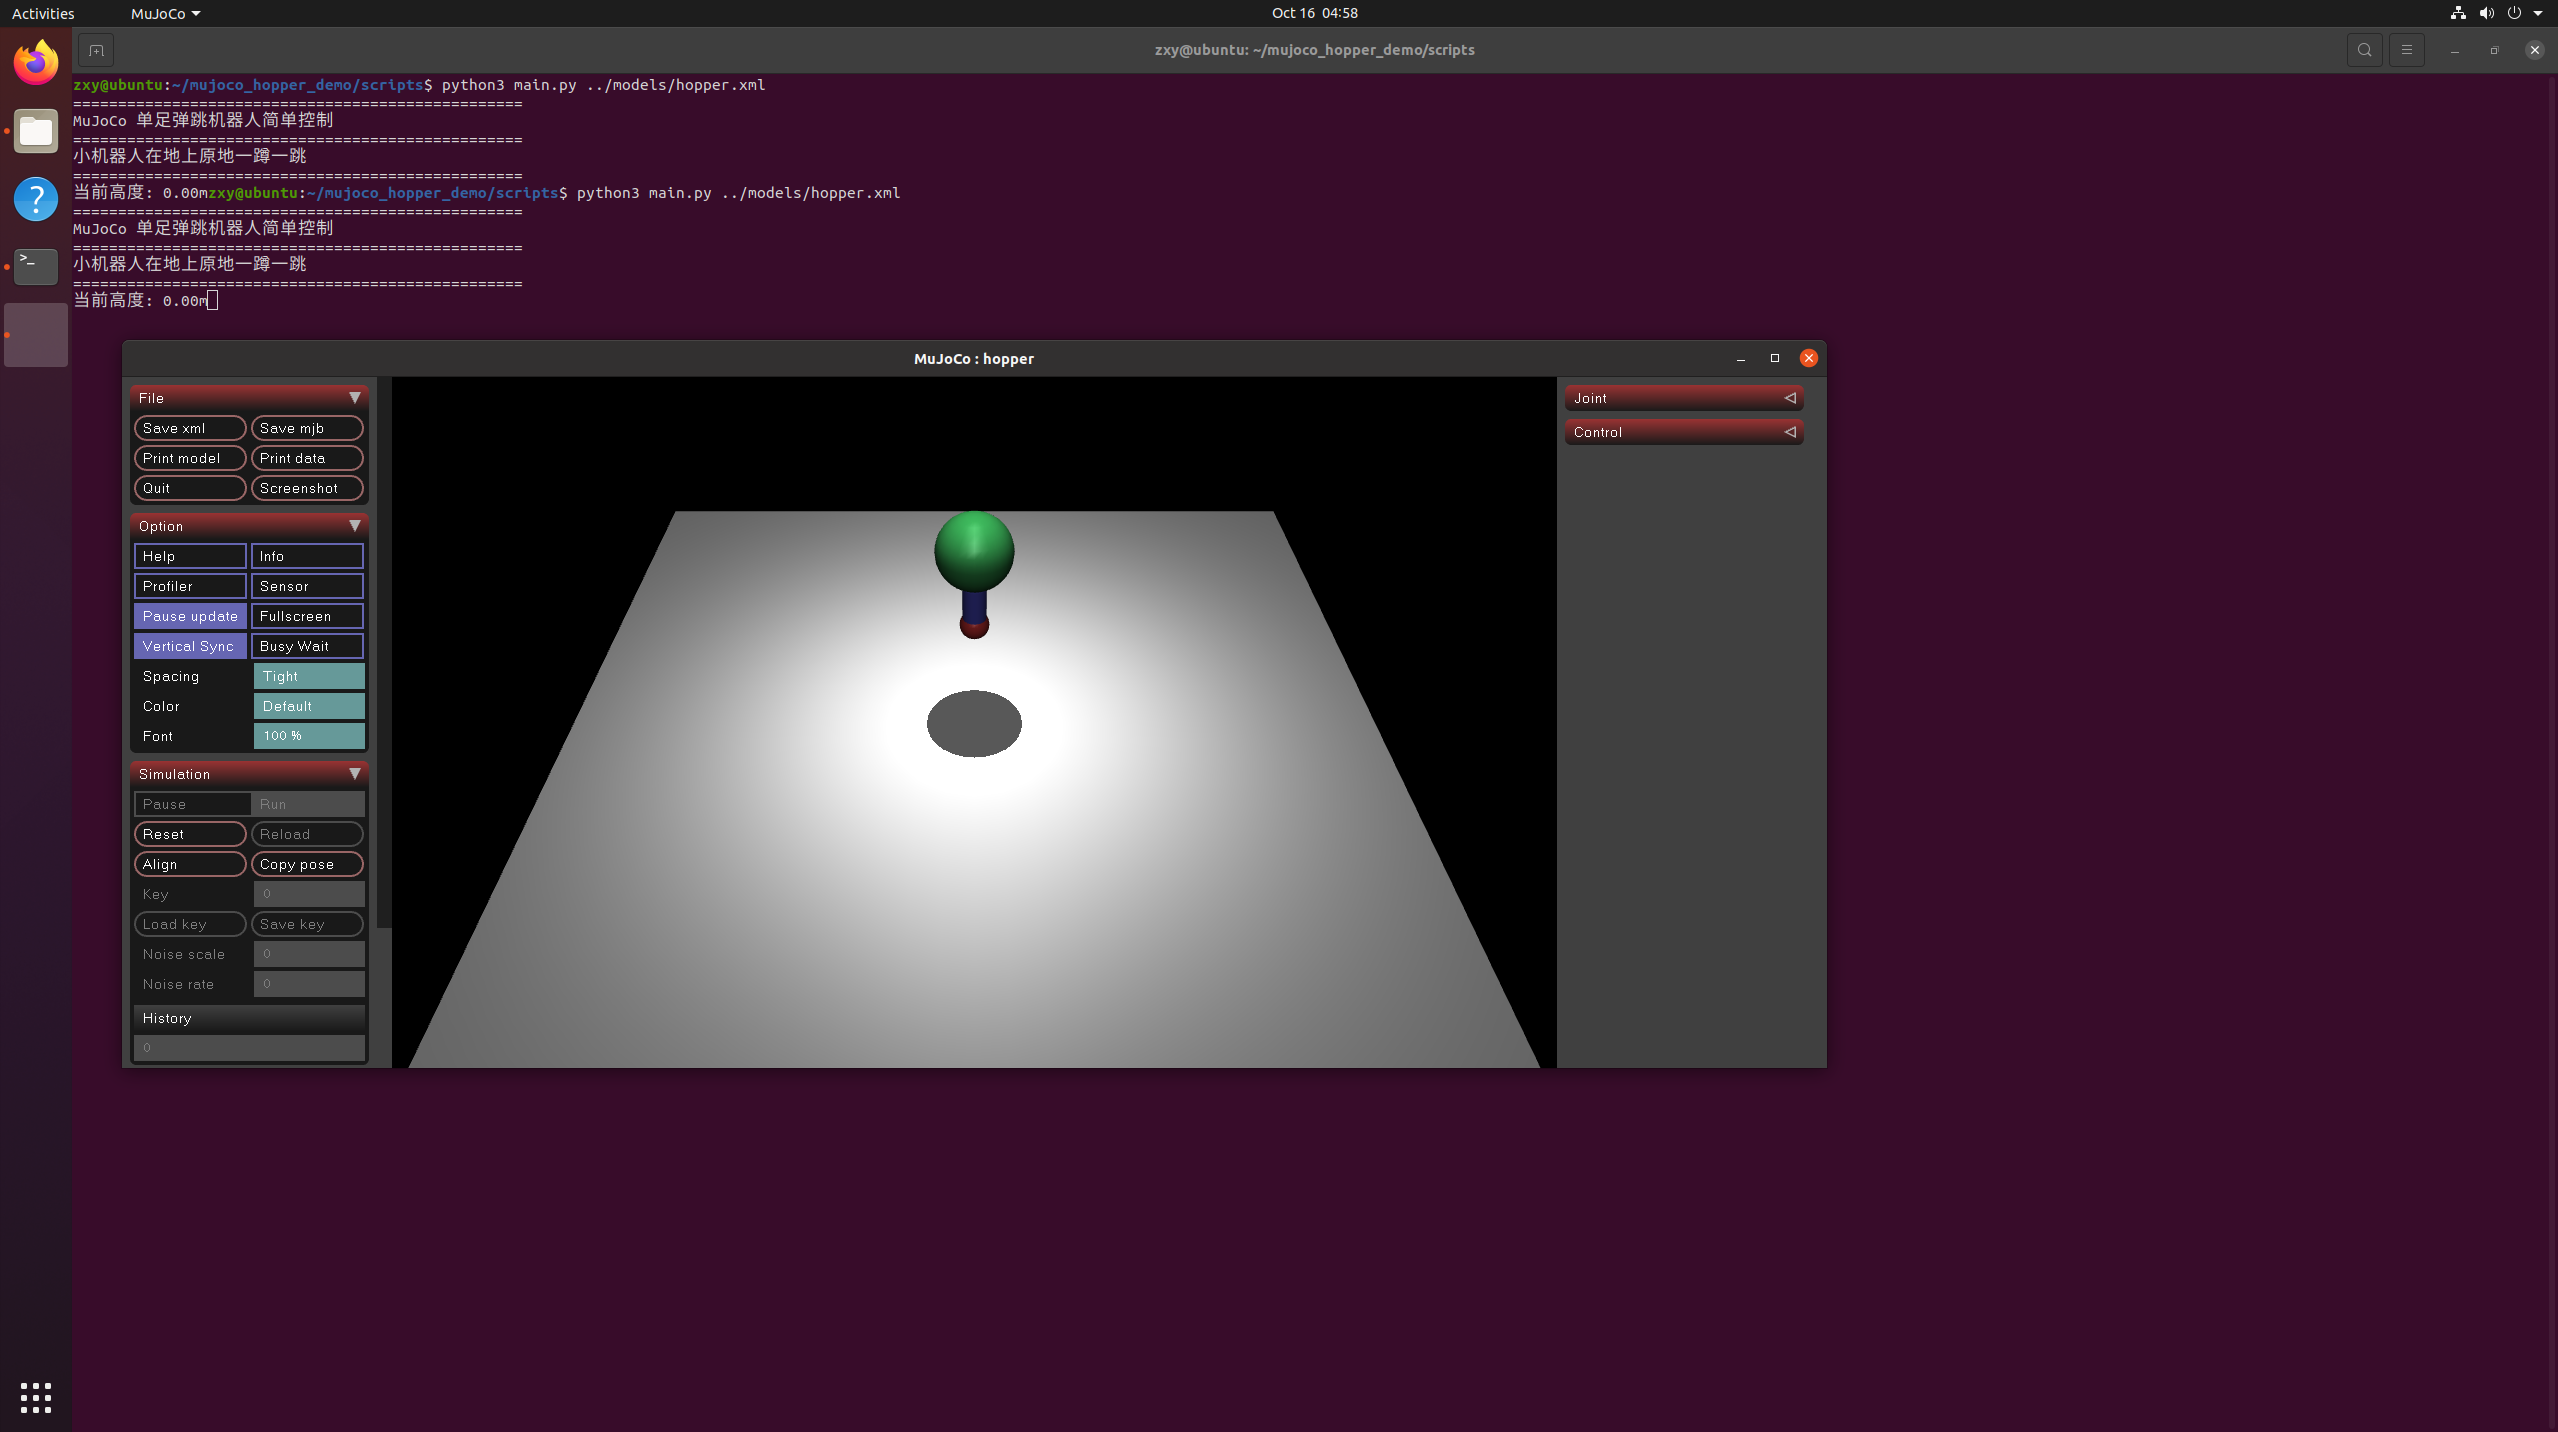The width and height of the screenshot is (2558, 1432).
Task: Expand the Joint panel
Action: coord(1684,398)
